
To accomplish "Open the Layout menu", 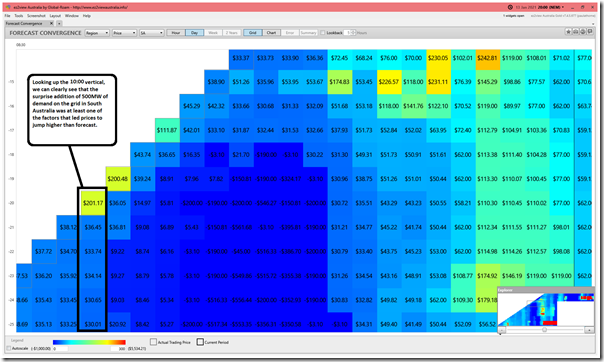I will click(x=55, y=16).
